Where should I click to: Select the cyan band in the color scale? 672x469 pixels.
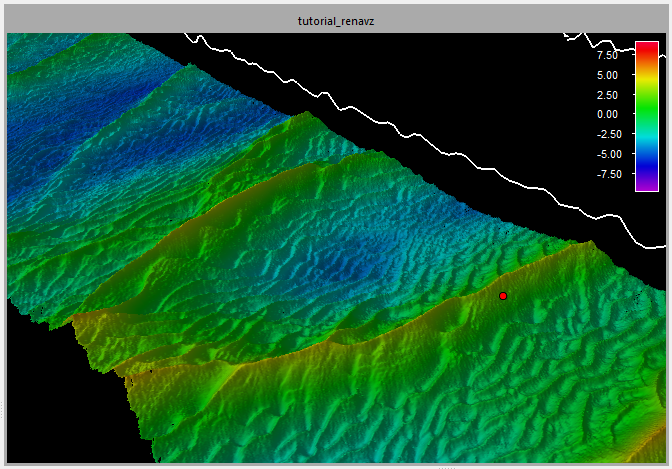coord(646,138)
